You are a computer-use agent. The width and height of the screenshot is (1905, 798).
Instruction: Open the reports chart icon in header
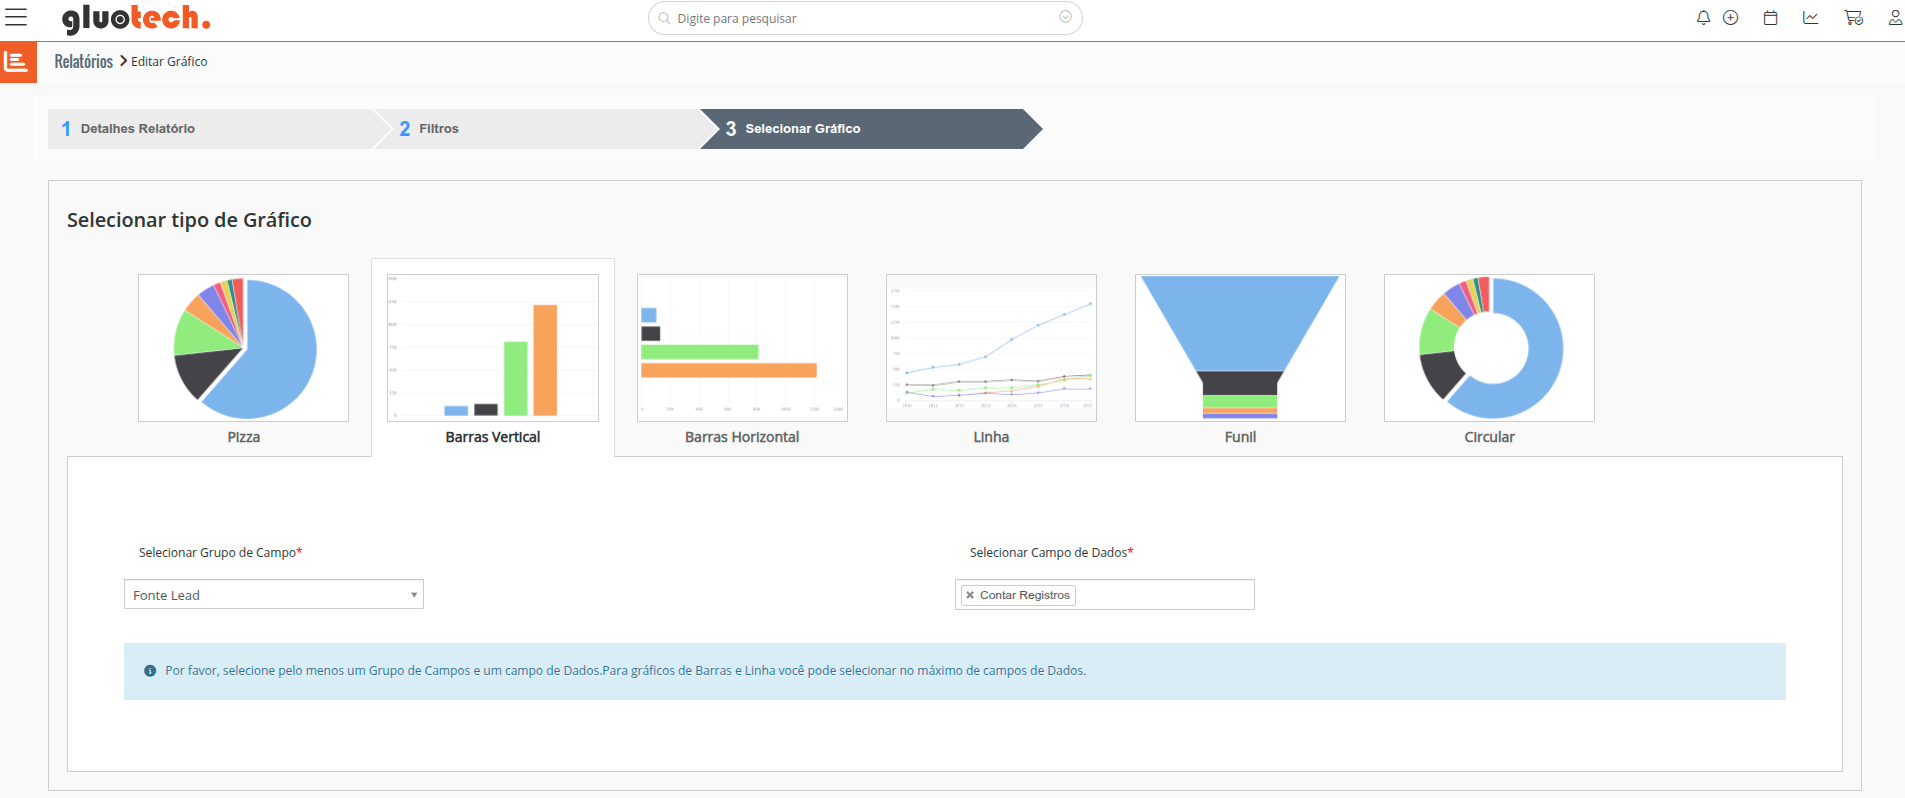point(1810,18)
